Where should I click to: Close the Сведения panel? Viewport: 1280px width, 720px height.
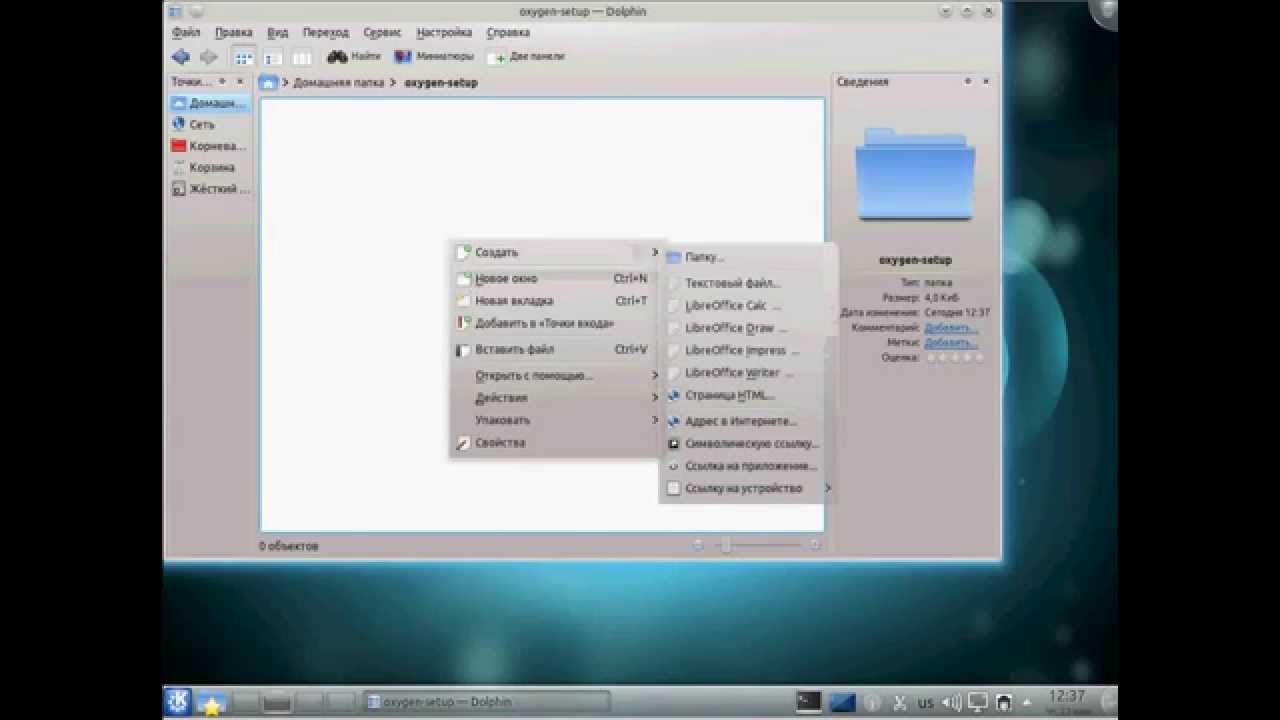point(986,82)
